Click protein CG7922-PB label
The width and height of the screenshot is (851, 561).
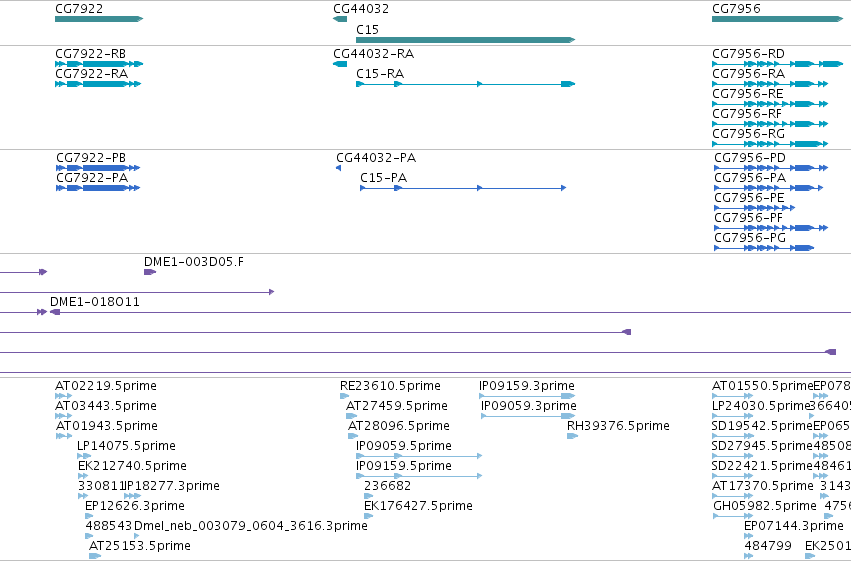pos(91,158)
